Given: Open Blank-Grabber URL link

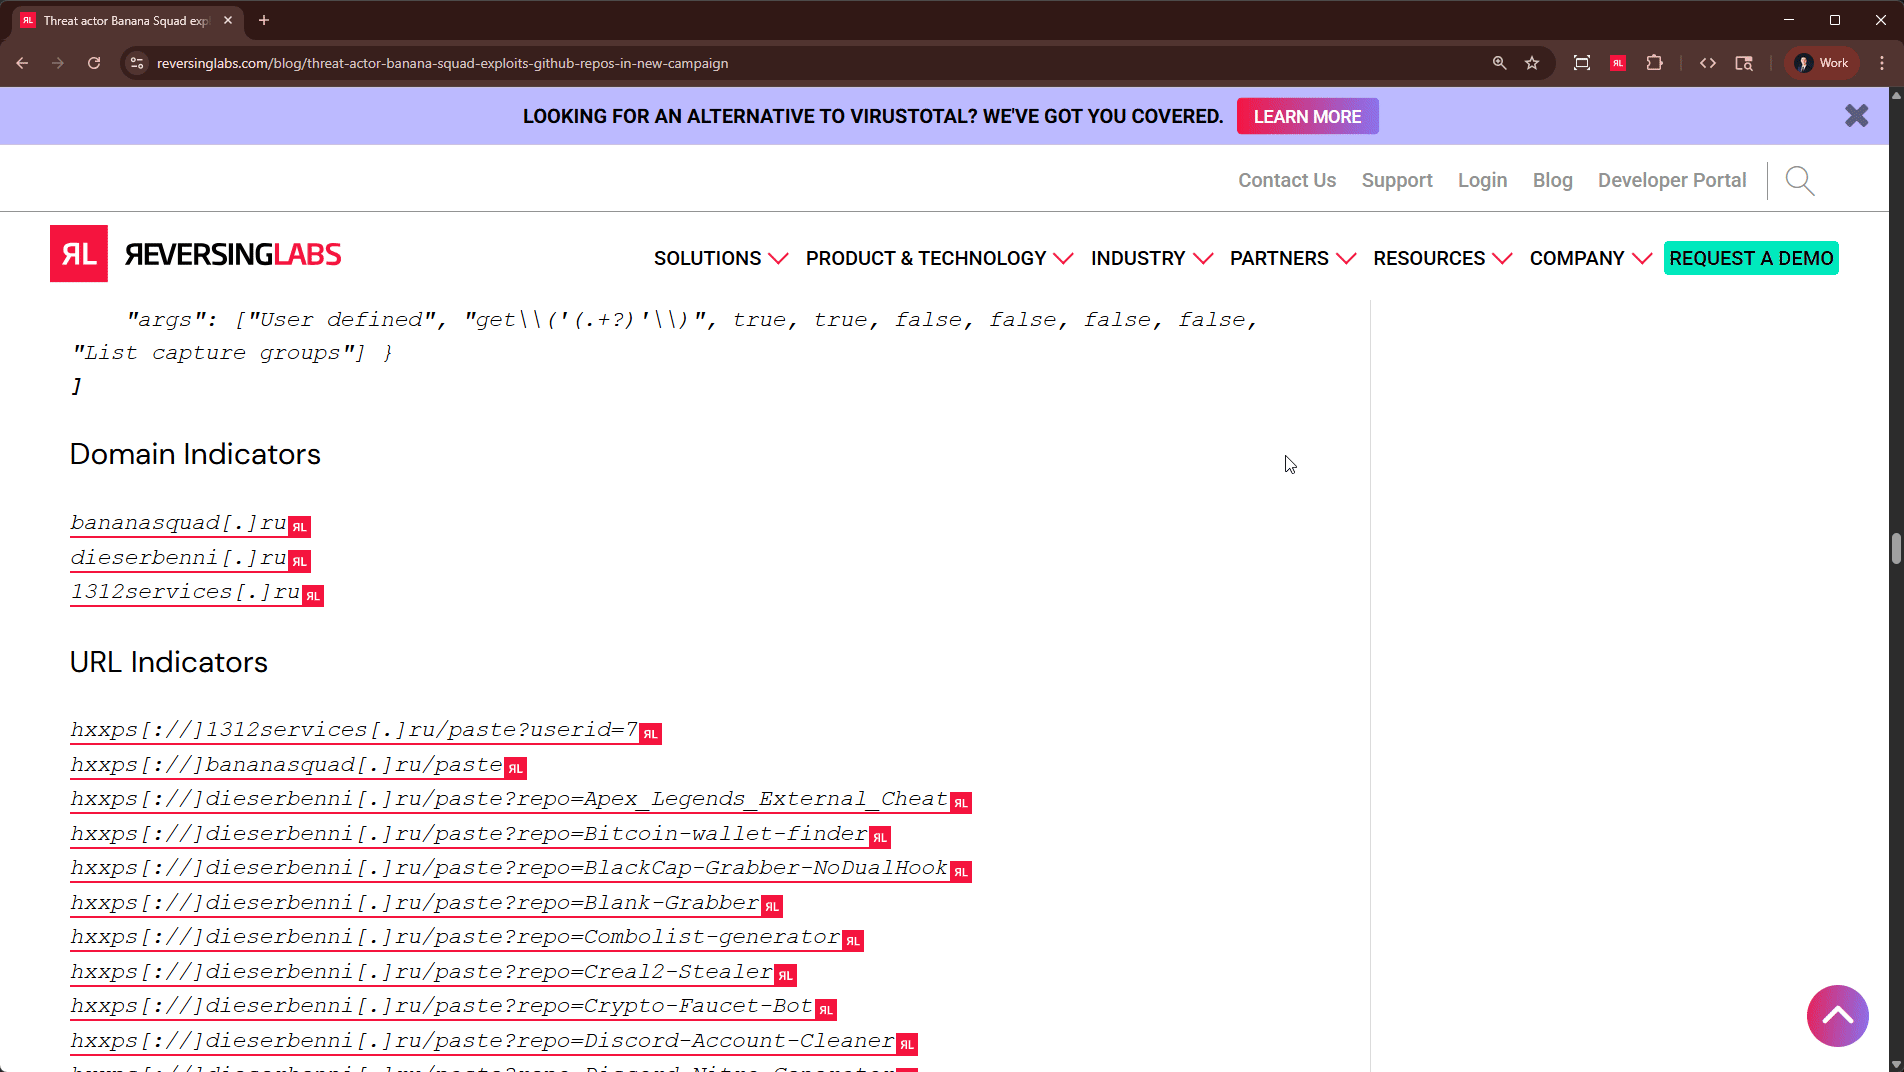Looking at the screenshot, I should point(415,903).
